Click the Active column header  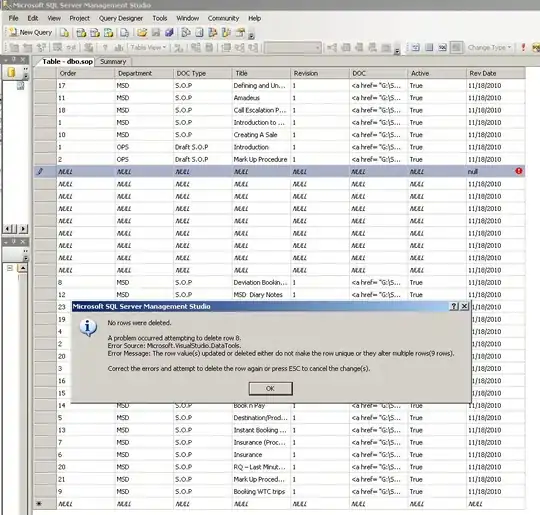click(x=437, y=73)
